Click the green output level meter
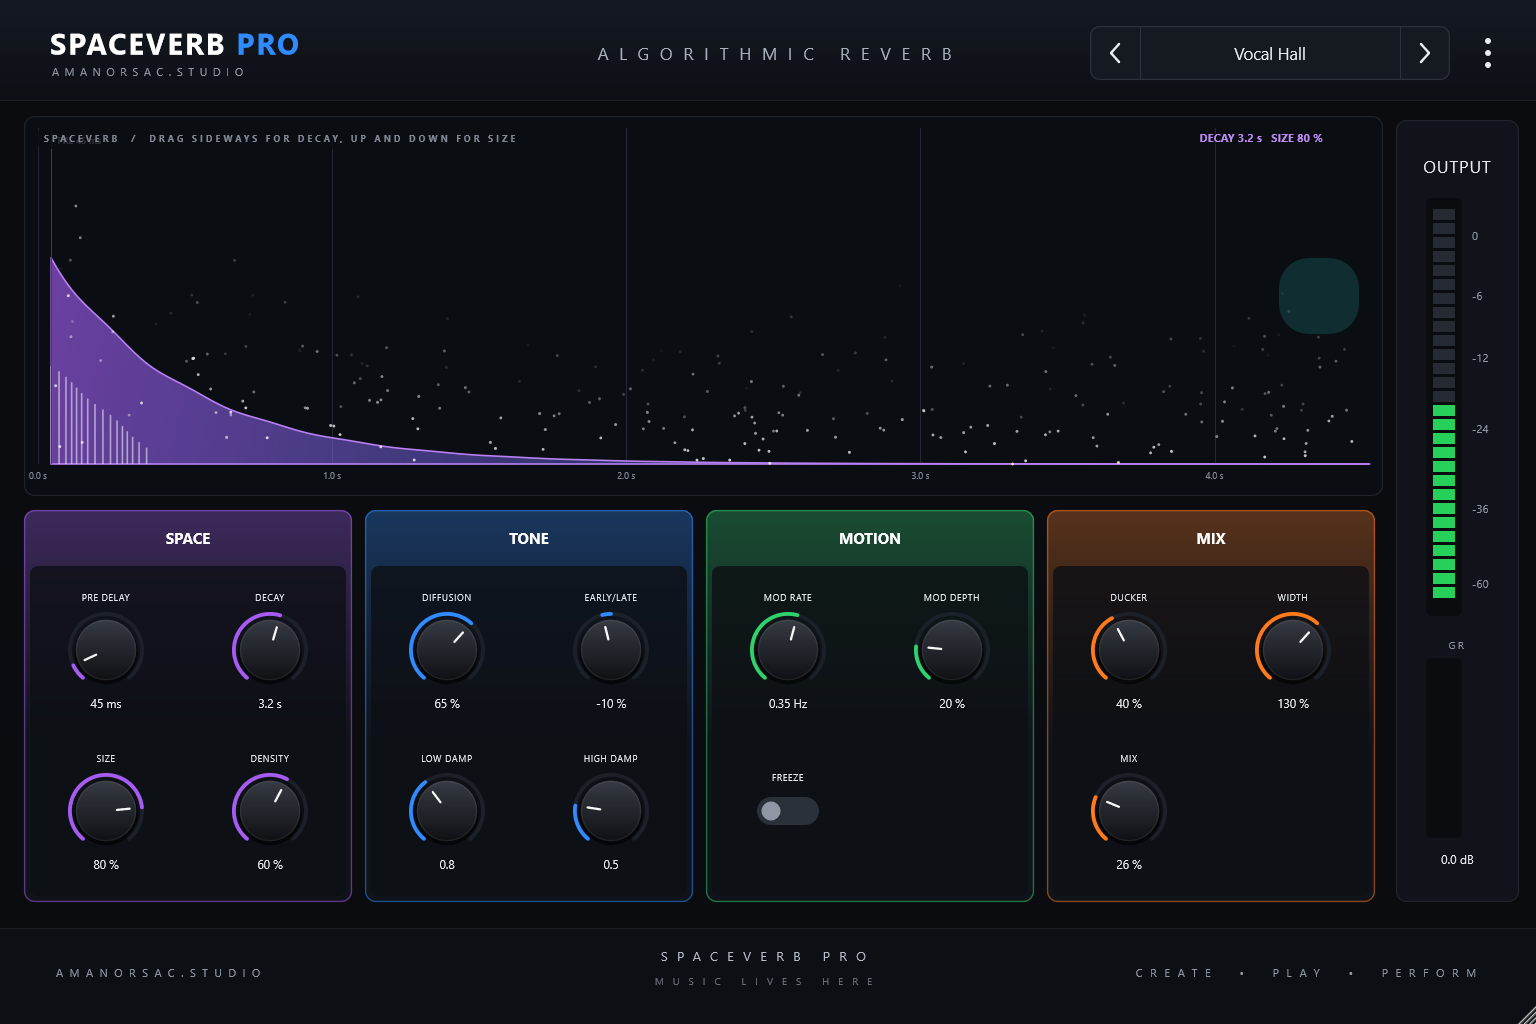The width and height of the screenshot is (1536, 1024). tap(1444, 405)
